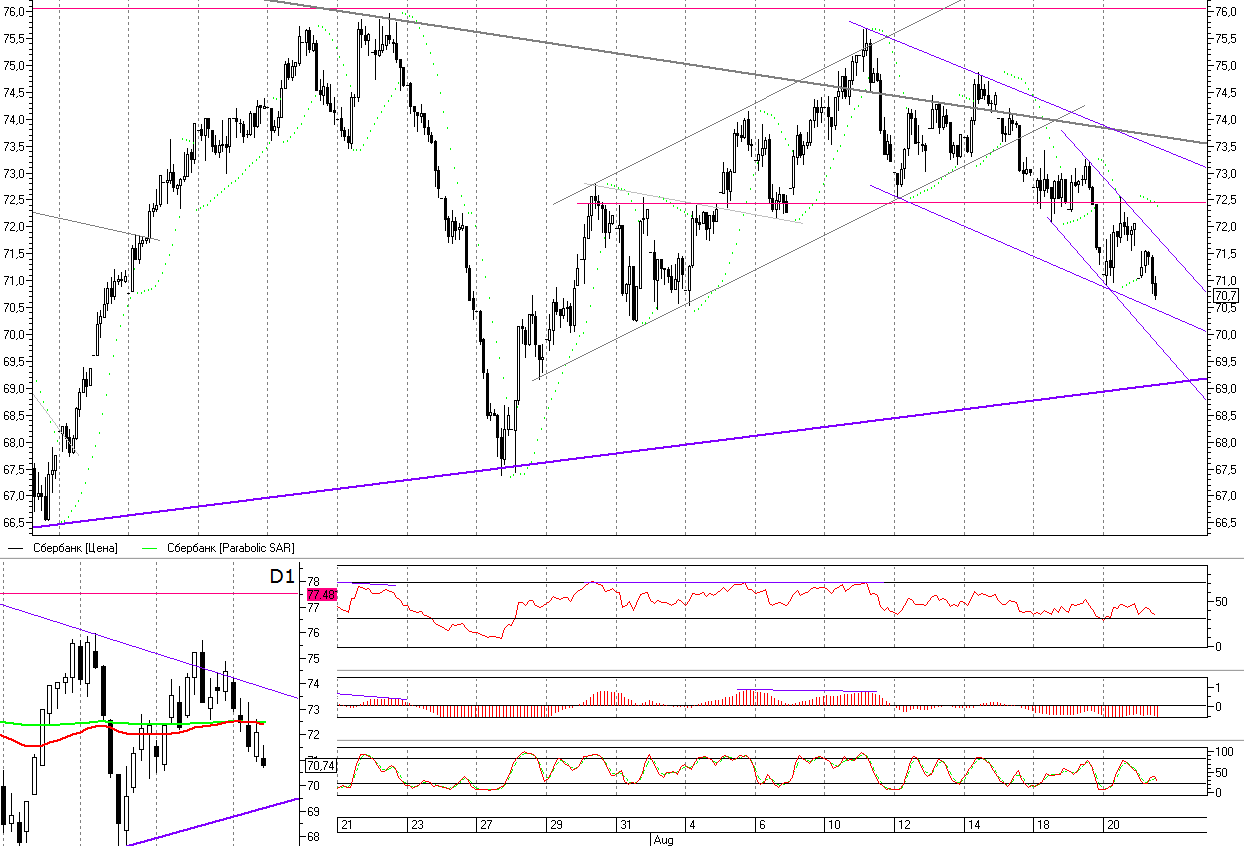Select the Aug month label on time axis
Screen dimensions: 1244x846
pos(662,840)
